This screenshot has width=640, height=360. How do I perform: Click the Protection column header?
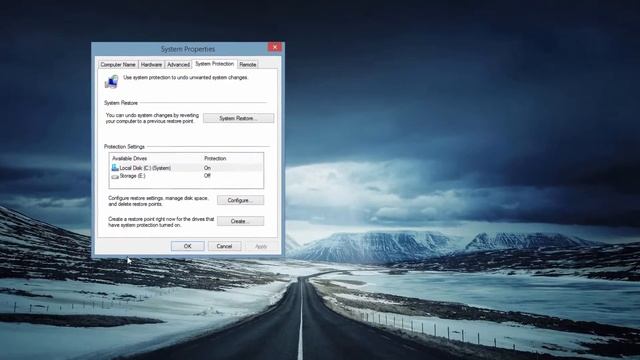tap(215, 158)
